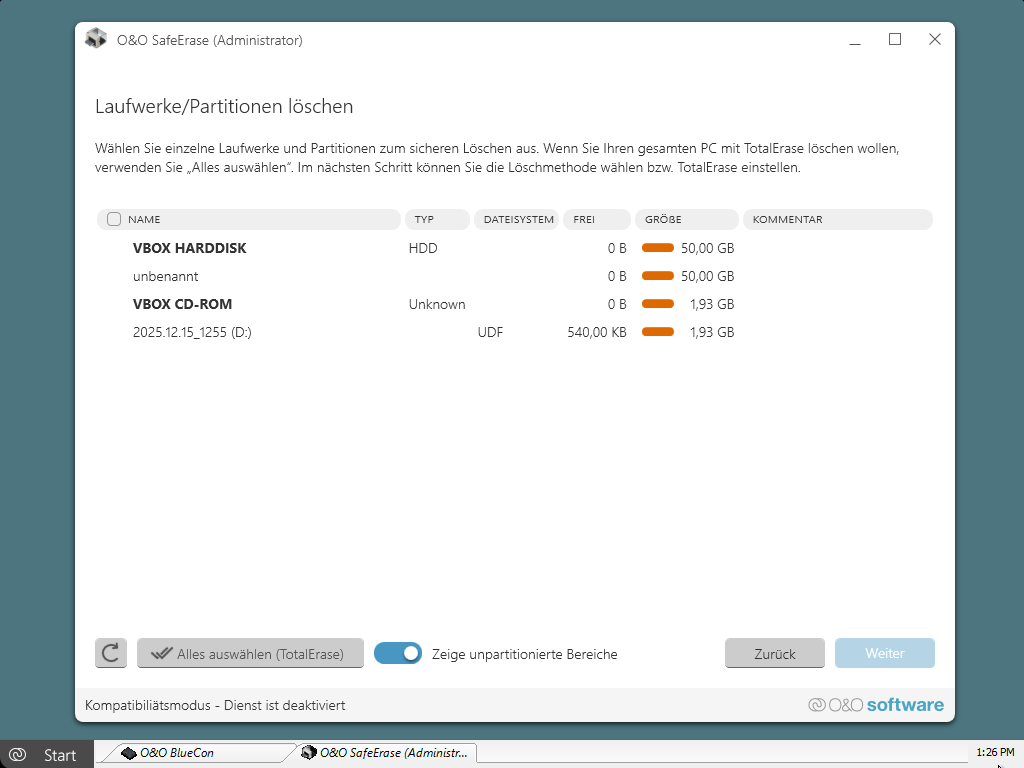Sort by the TYP column header

(436, 219)
